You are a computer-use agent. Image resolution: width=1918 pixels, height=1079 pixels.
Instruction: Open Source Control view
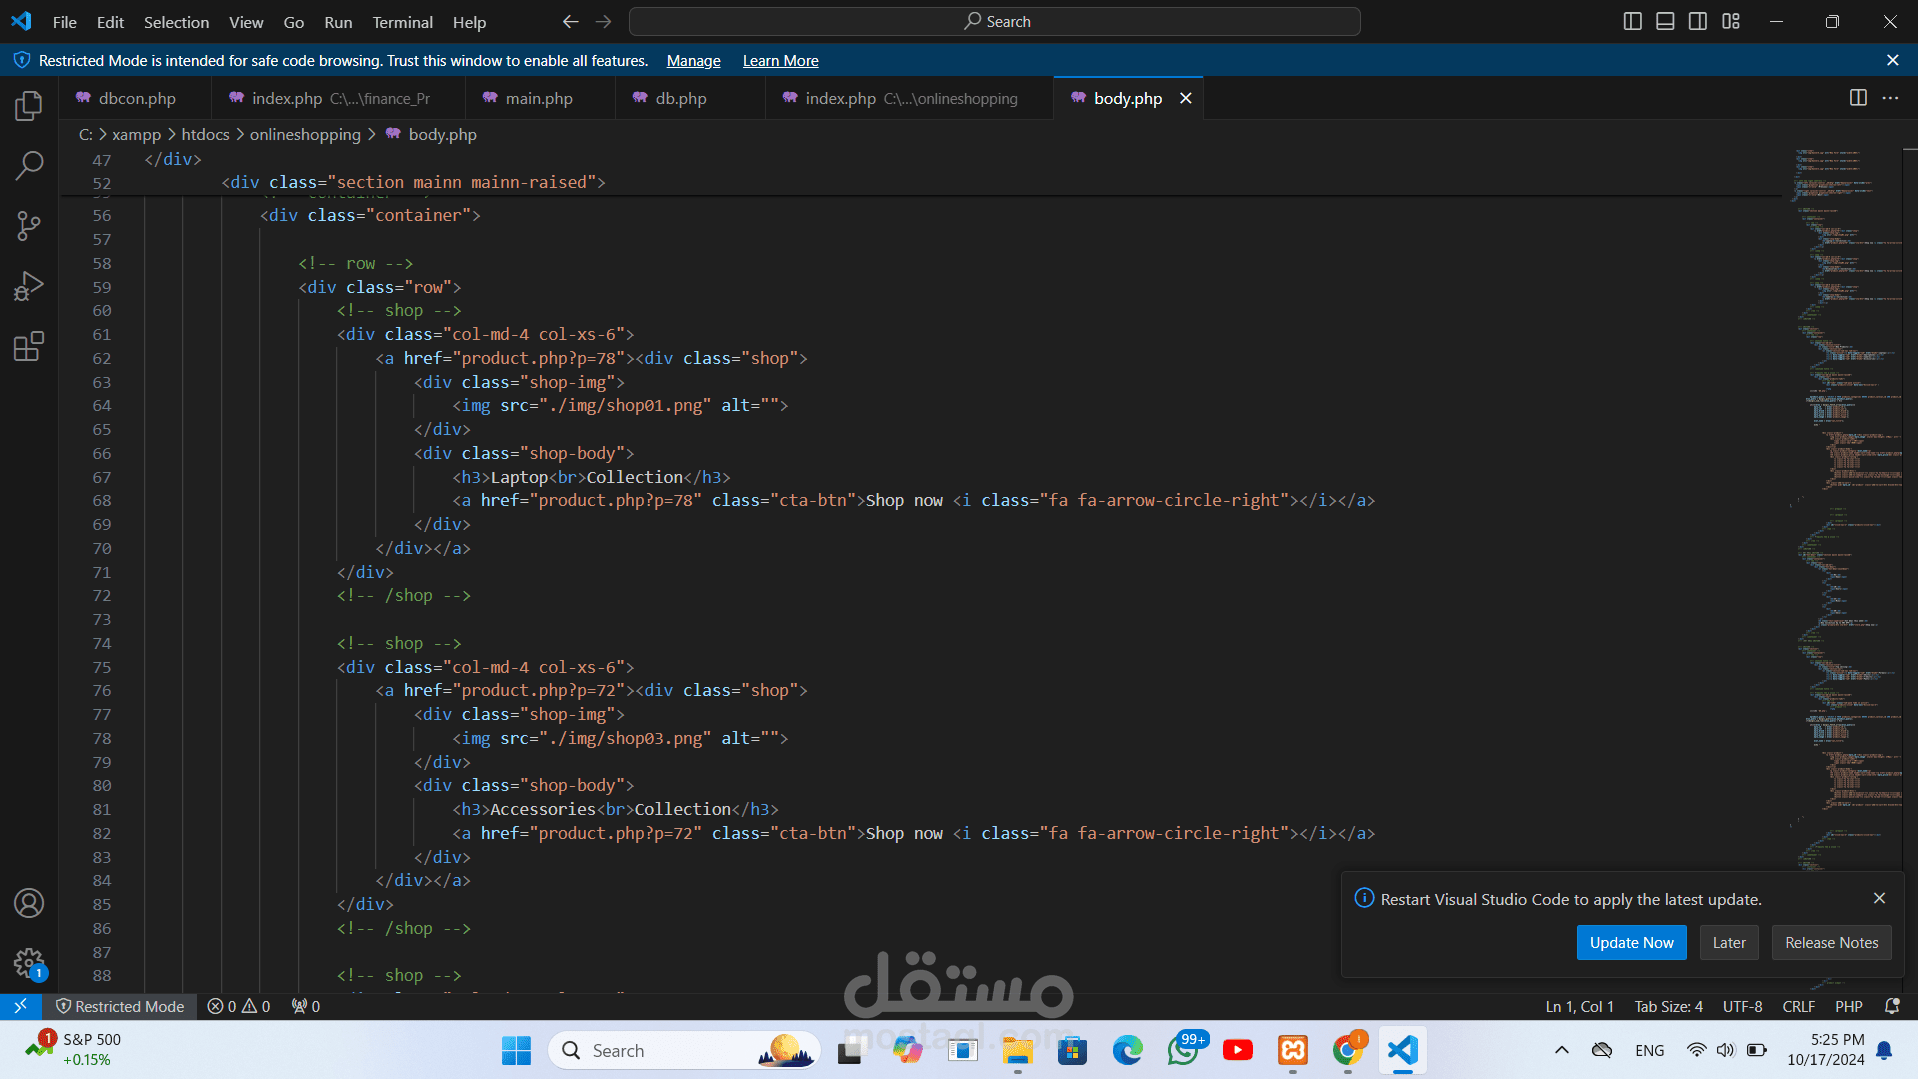coord(29,226)
